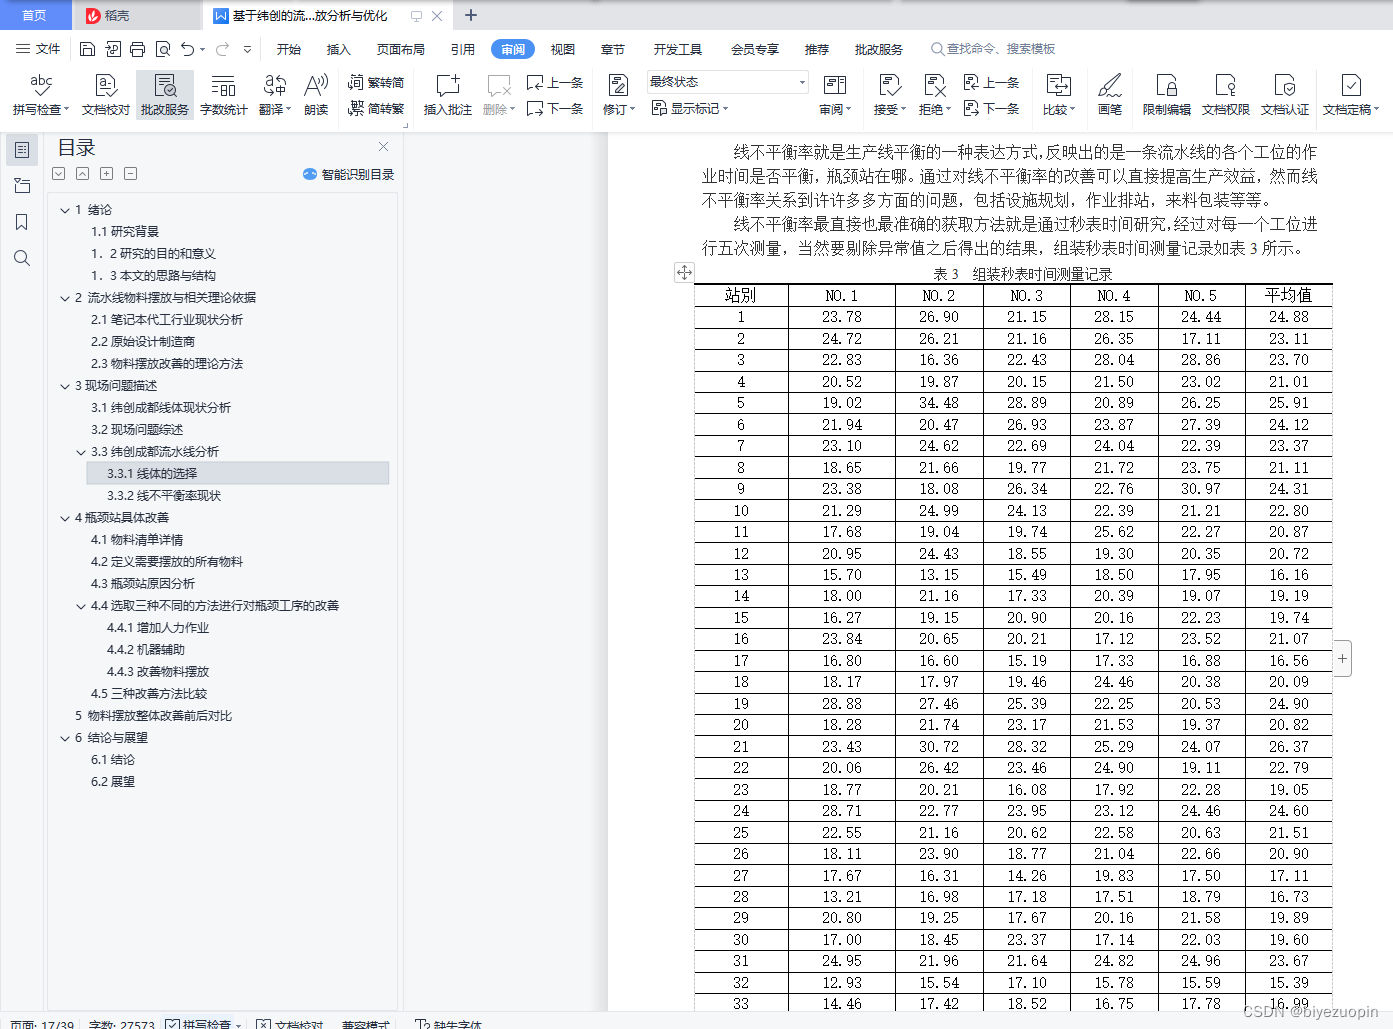This screenshot has width=1393, height=1029.
Task: Open a new tab with plus
Action: (471, 15)
